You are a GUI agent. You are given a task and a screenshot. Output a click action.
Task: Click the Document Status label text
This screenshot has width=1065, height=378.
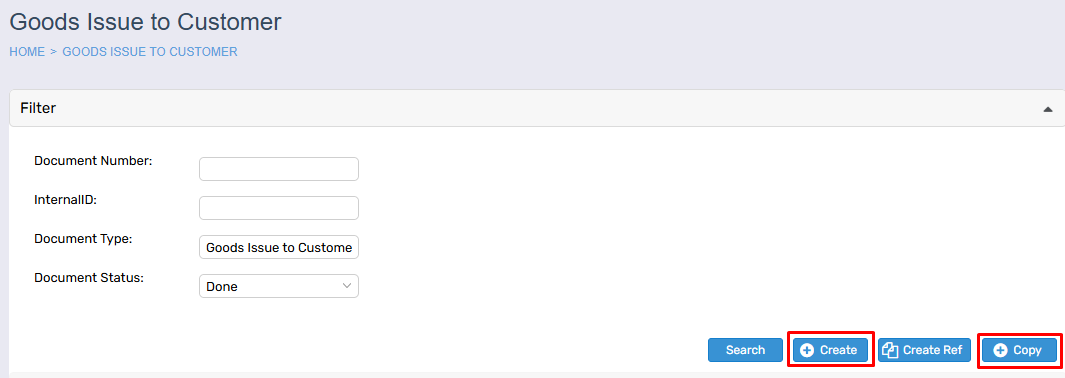pos(88,278)
